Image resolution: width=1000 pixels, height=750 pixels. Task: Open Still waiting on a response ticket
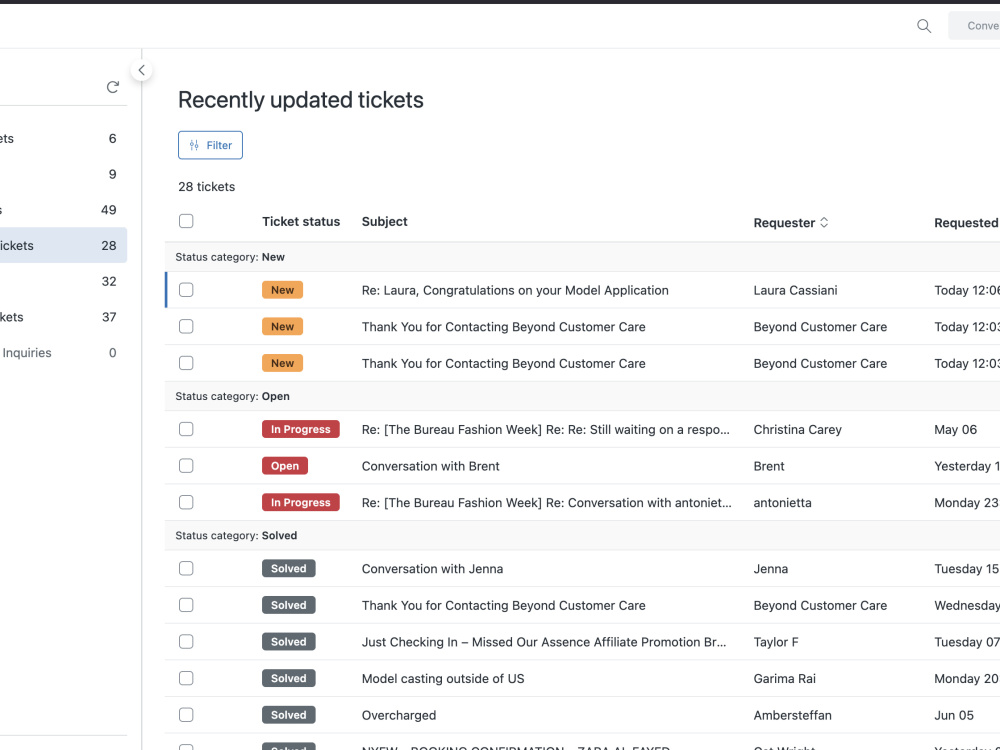(545, 429)
